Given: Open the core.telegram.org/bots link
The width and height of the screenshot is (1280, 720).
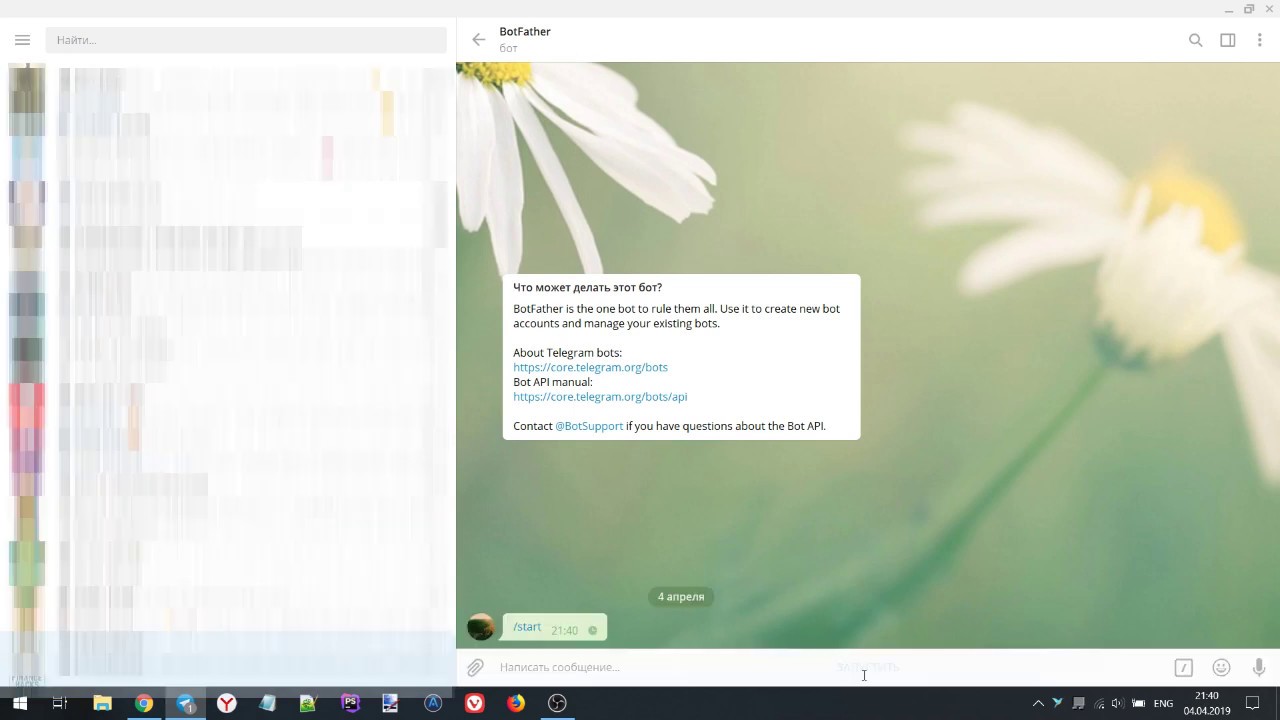Looking at the screenshot, I should pyautogui.click(x=590, y=367).
